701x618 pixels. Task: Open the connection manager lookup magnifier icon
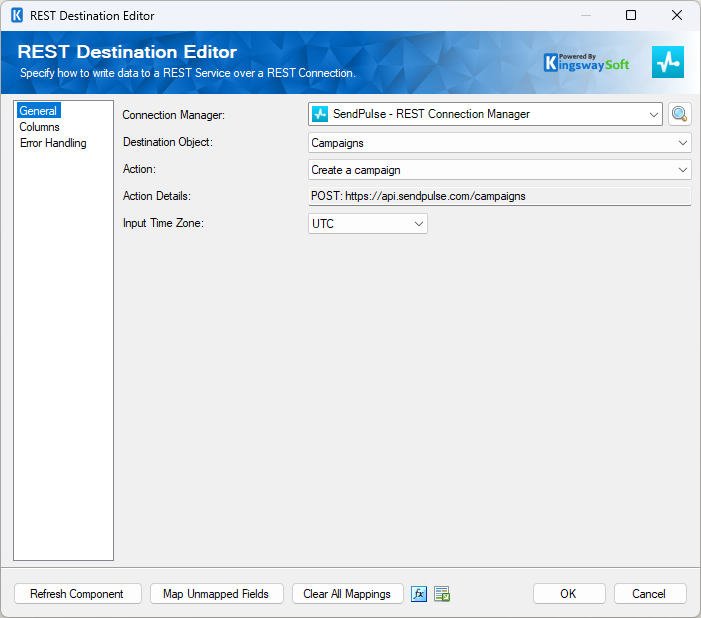679,114
